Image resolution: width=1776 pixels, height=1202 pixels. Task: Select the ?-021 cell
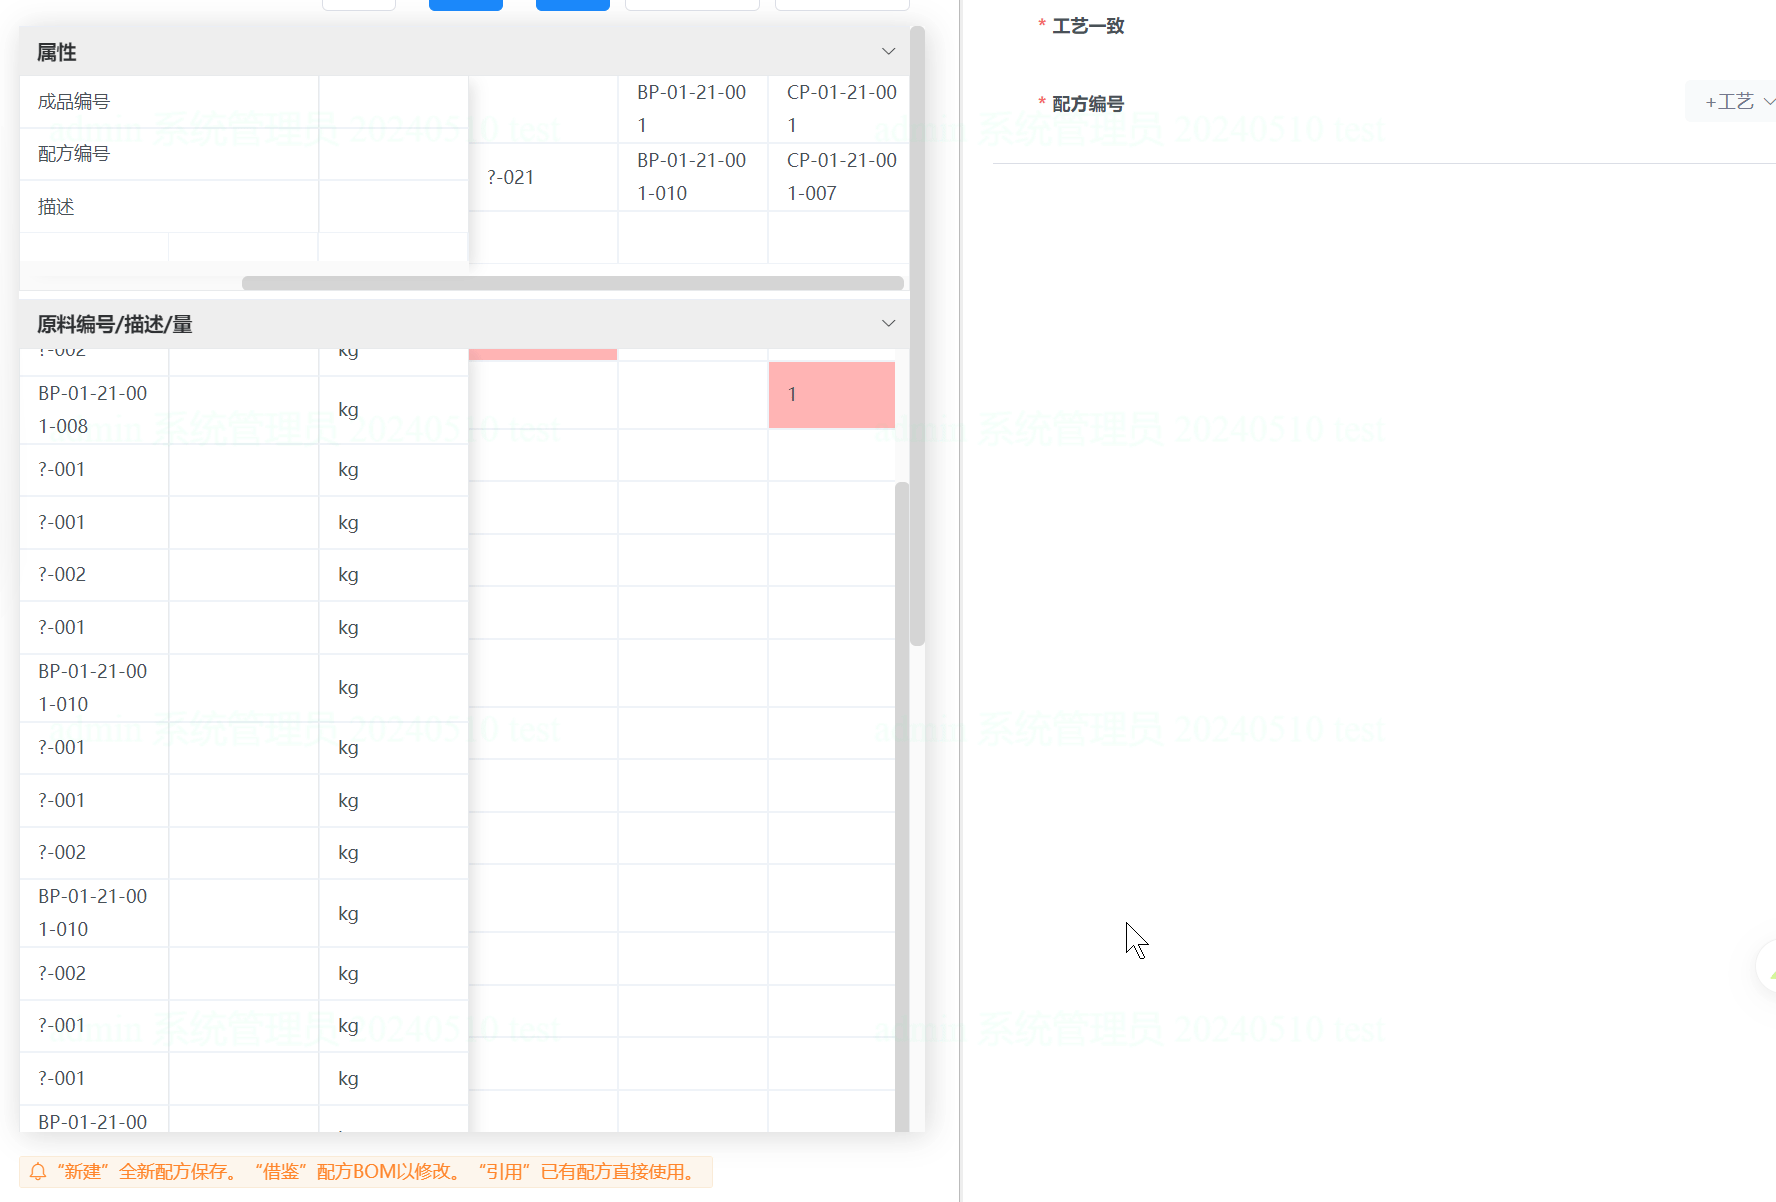pyautogui.click(x=543, y=177)
